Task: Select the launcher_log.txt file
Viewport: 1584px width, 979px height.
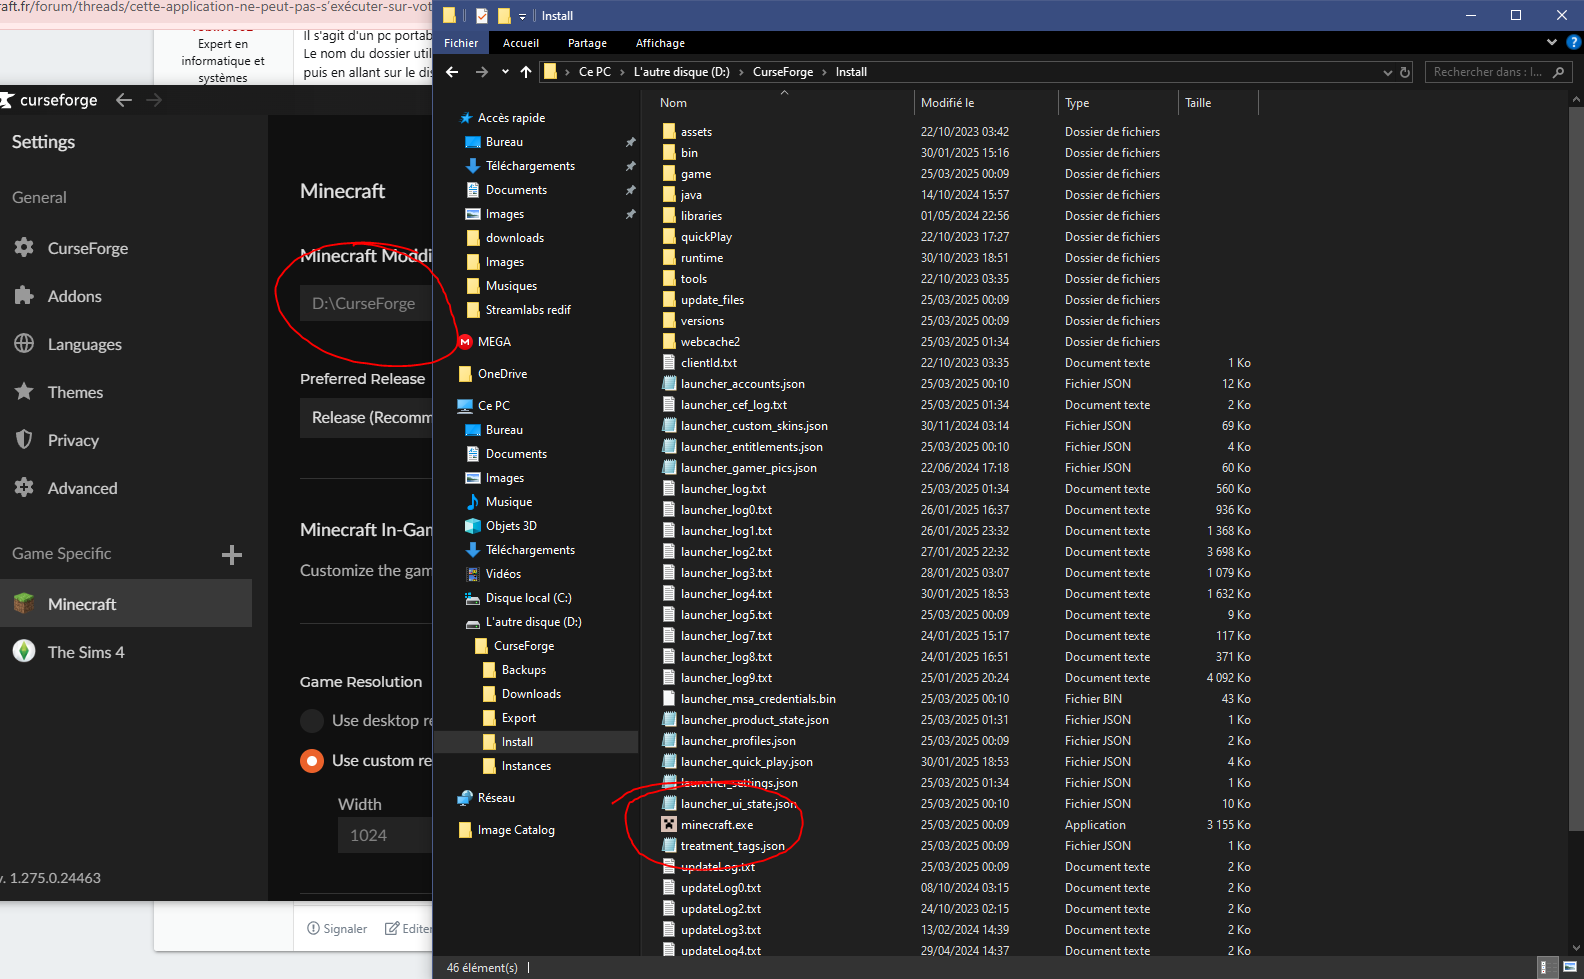Action: point(723,489)
